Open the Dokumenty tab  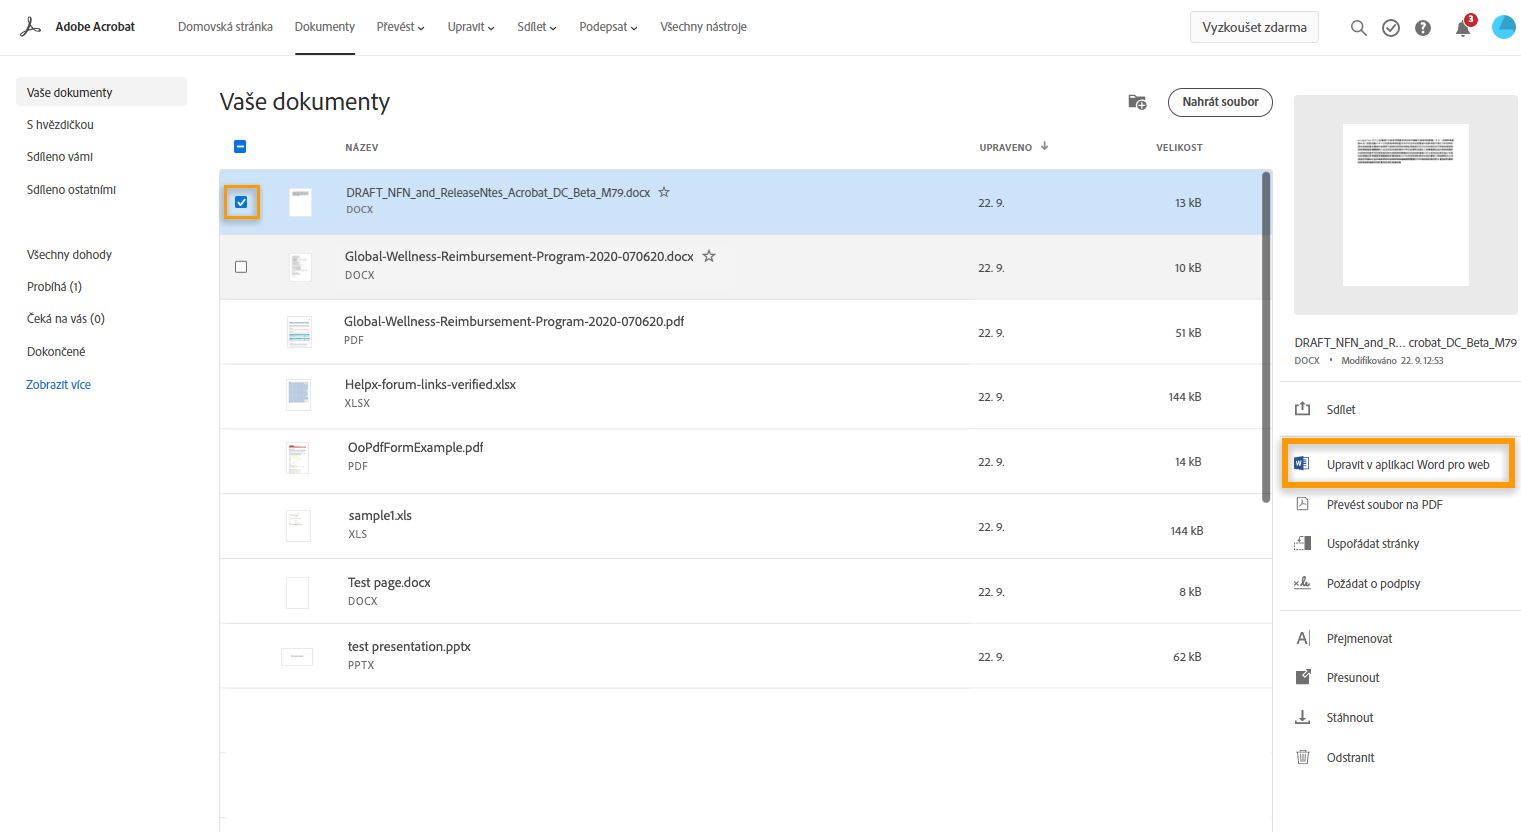tap(325, 27)
